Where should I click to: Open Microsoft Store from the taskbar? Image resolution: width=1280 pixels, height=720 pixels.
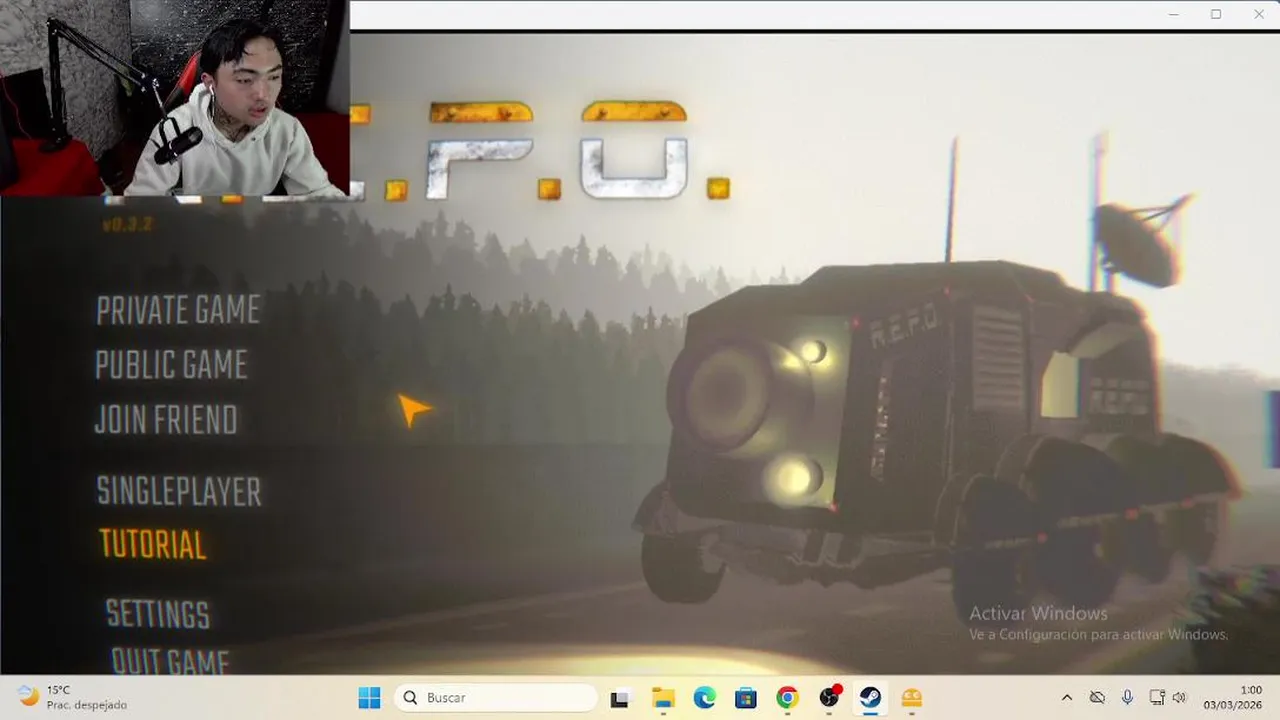tap(746, 698)
